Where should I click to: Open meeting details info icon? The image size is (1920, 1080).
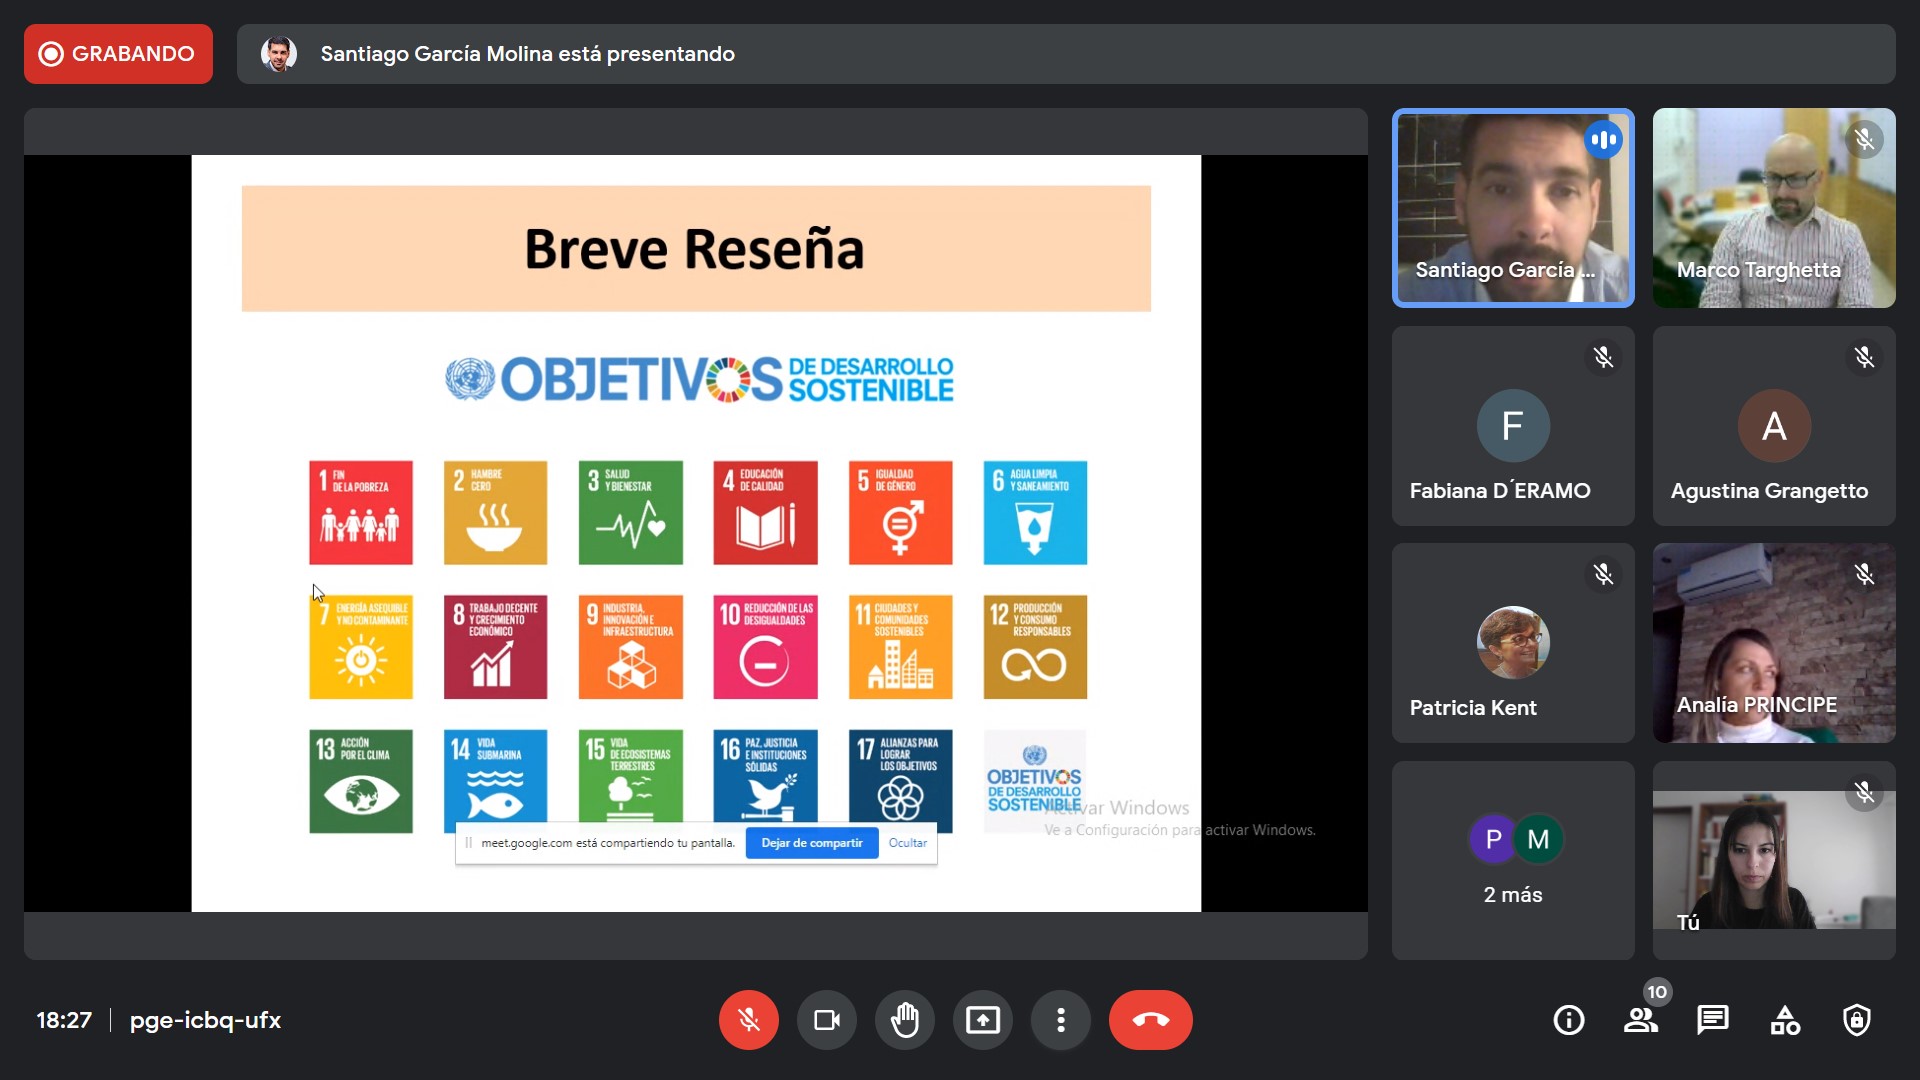tap(1569, 1020)
